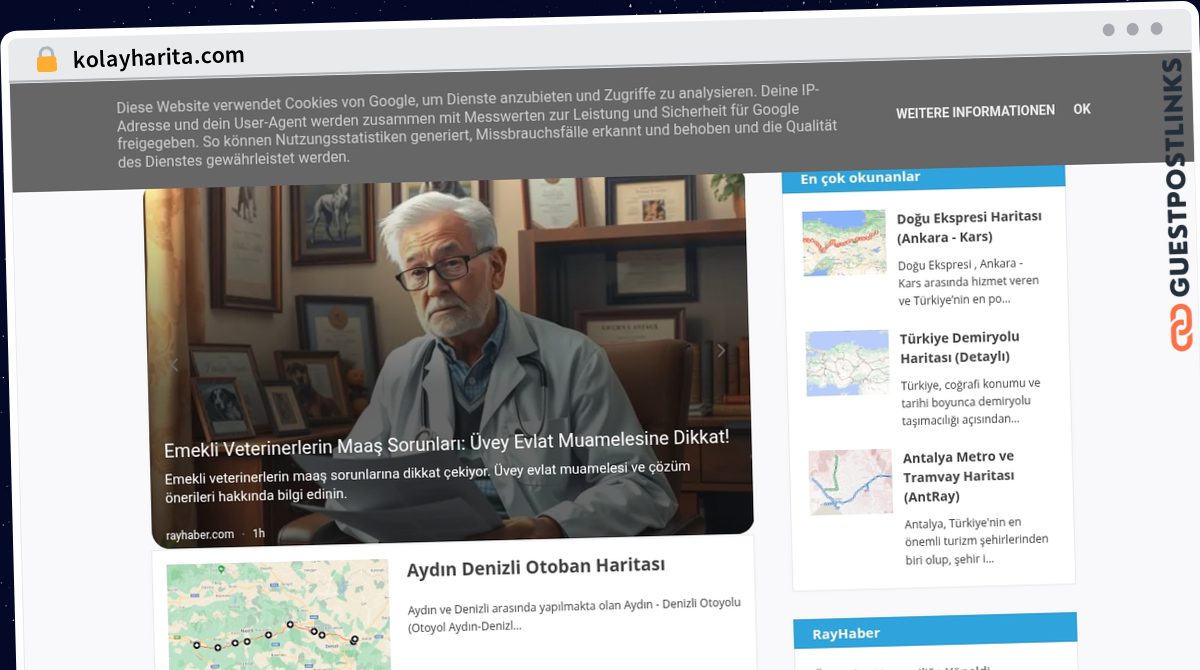This screenshot has height=670, width=1200.
Task: Select the Türkiye Demiryolu map thumbnail
Action: point(847,363)
